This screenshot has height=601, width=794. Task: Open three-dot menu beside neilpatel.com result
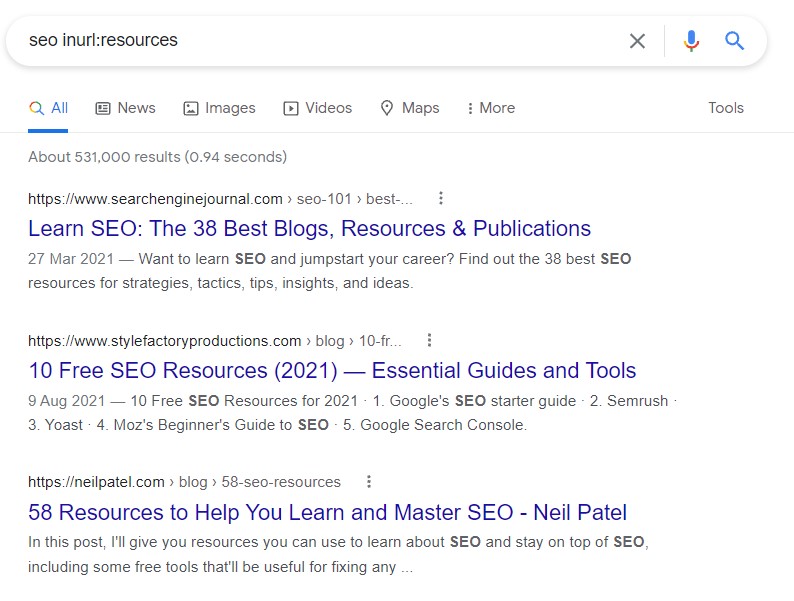(x=369, y=482)
